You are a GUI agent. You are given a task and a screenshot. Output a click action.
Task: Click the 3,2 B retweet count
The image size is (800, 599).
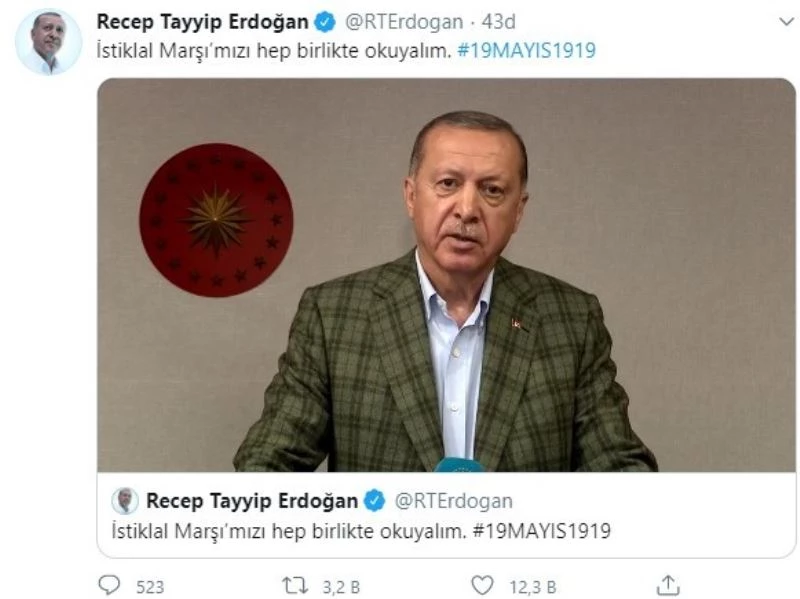(x=341, y=587)
